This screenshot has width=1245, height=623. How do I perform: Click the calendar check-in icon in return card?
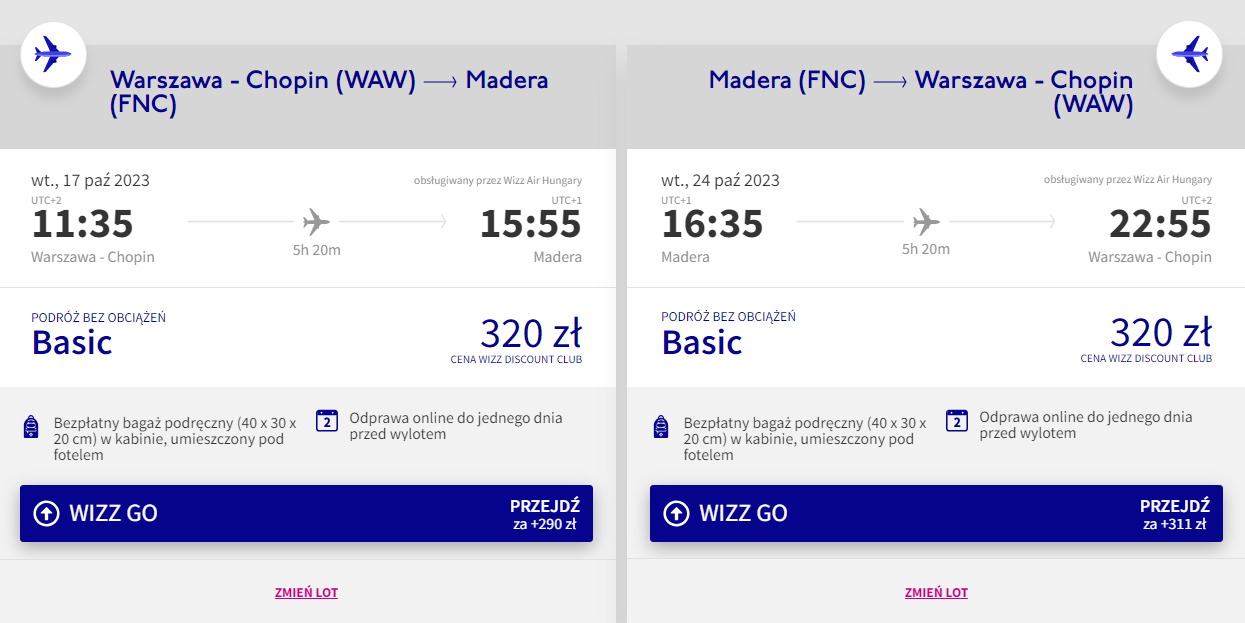[x=957, y=420]
